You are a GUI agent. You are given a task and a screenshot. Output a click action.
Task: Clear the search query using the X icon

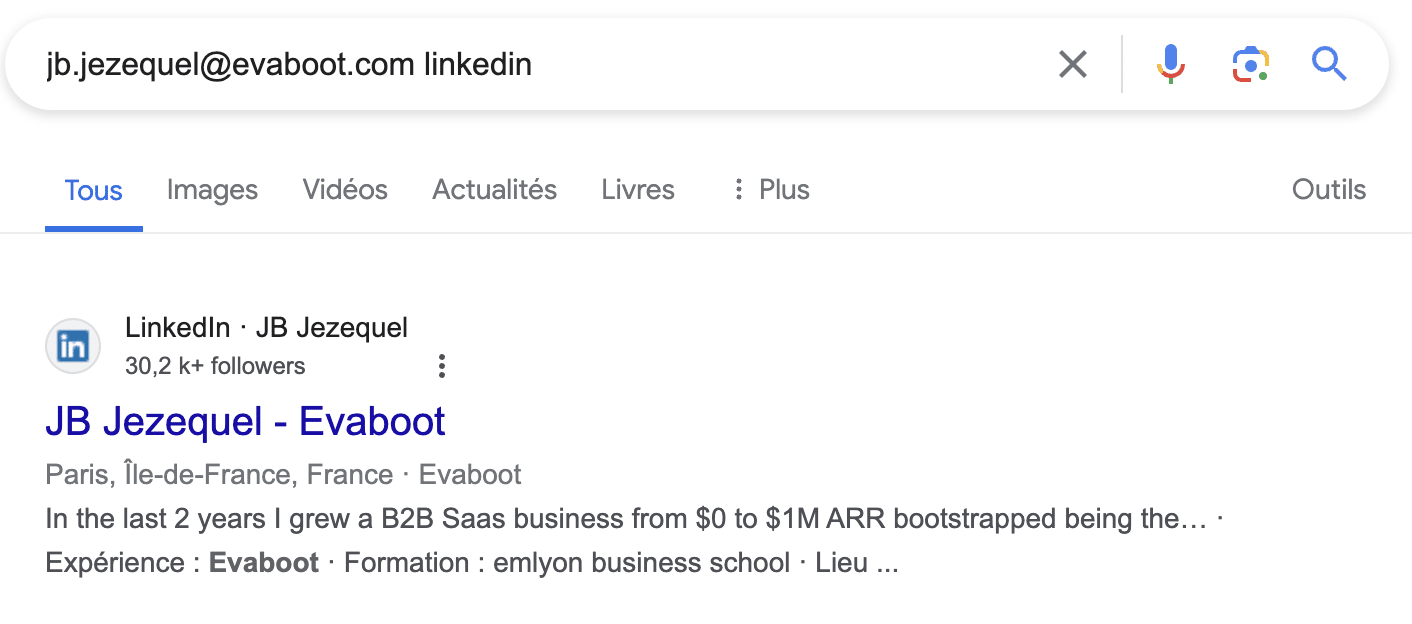[1072, 63]
